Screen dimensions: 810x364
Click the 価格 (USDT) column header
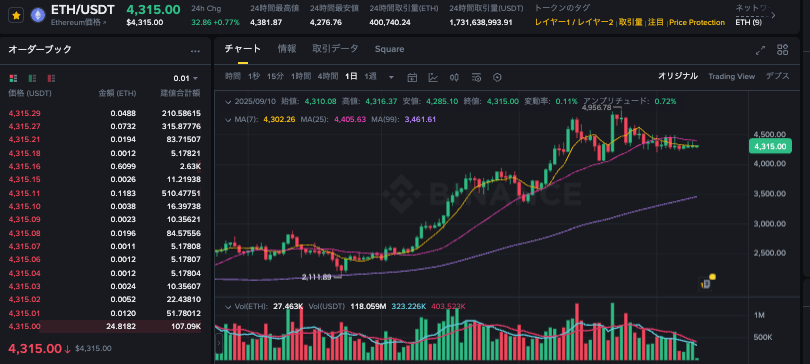pyautogui.click(x=30, y=93)
